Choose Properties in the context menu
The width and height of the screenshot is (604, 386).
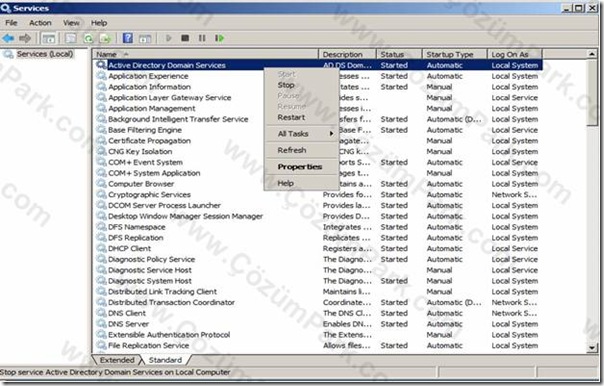[x=301, y=167]
